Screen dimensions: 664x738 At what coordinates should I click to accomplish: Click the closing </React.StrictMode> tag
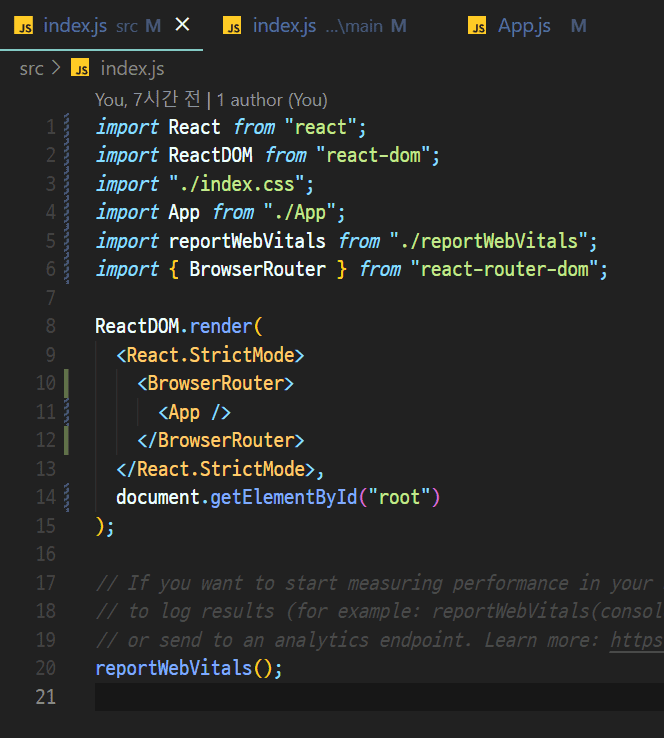[216, 469]
